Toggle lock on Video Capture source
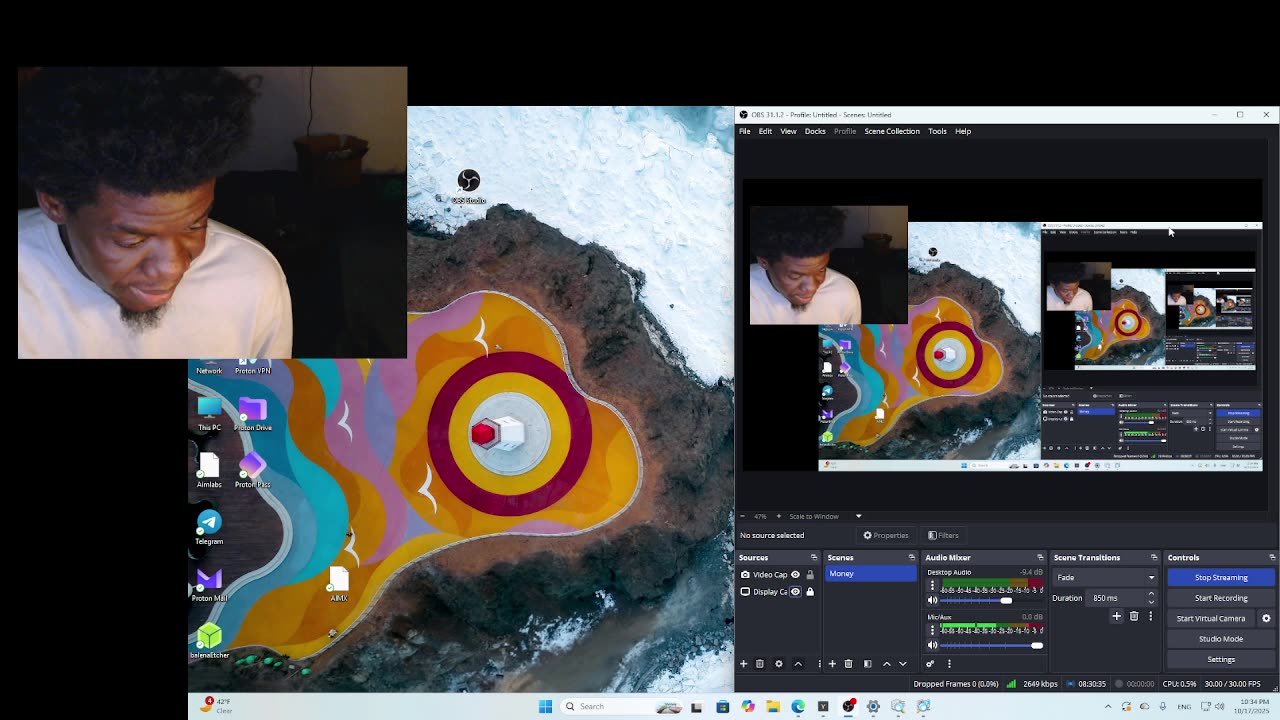This screenshot has height=720, width=1280. 810,575
